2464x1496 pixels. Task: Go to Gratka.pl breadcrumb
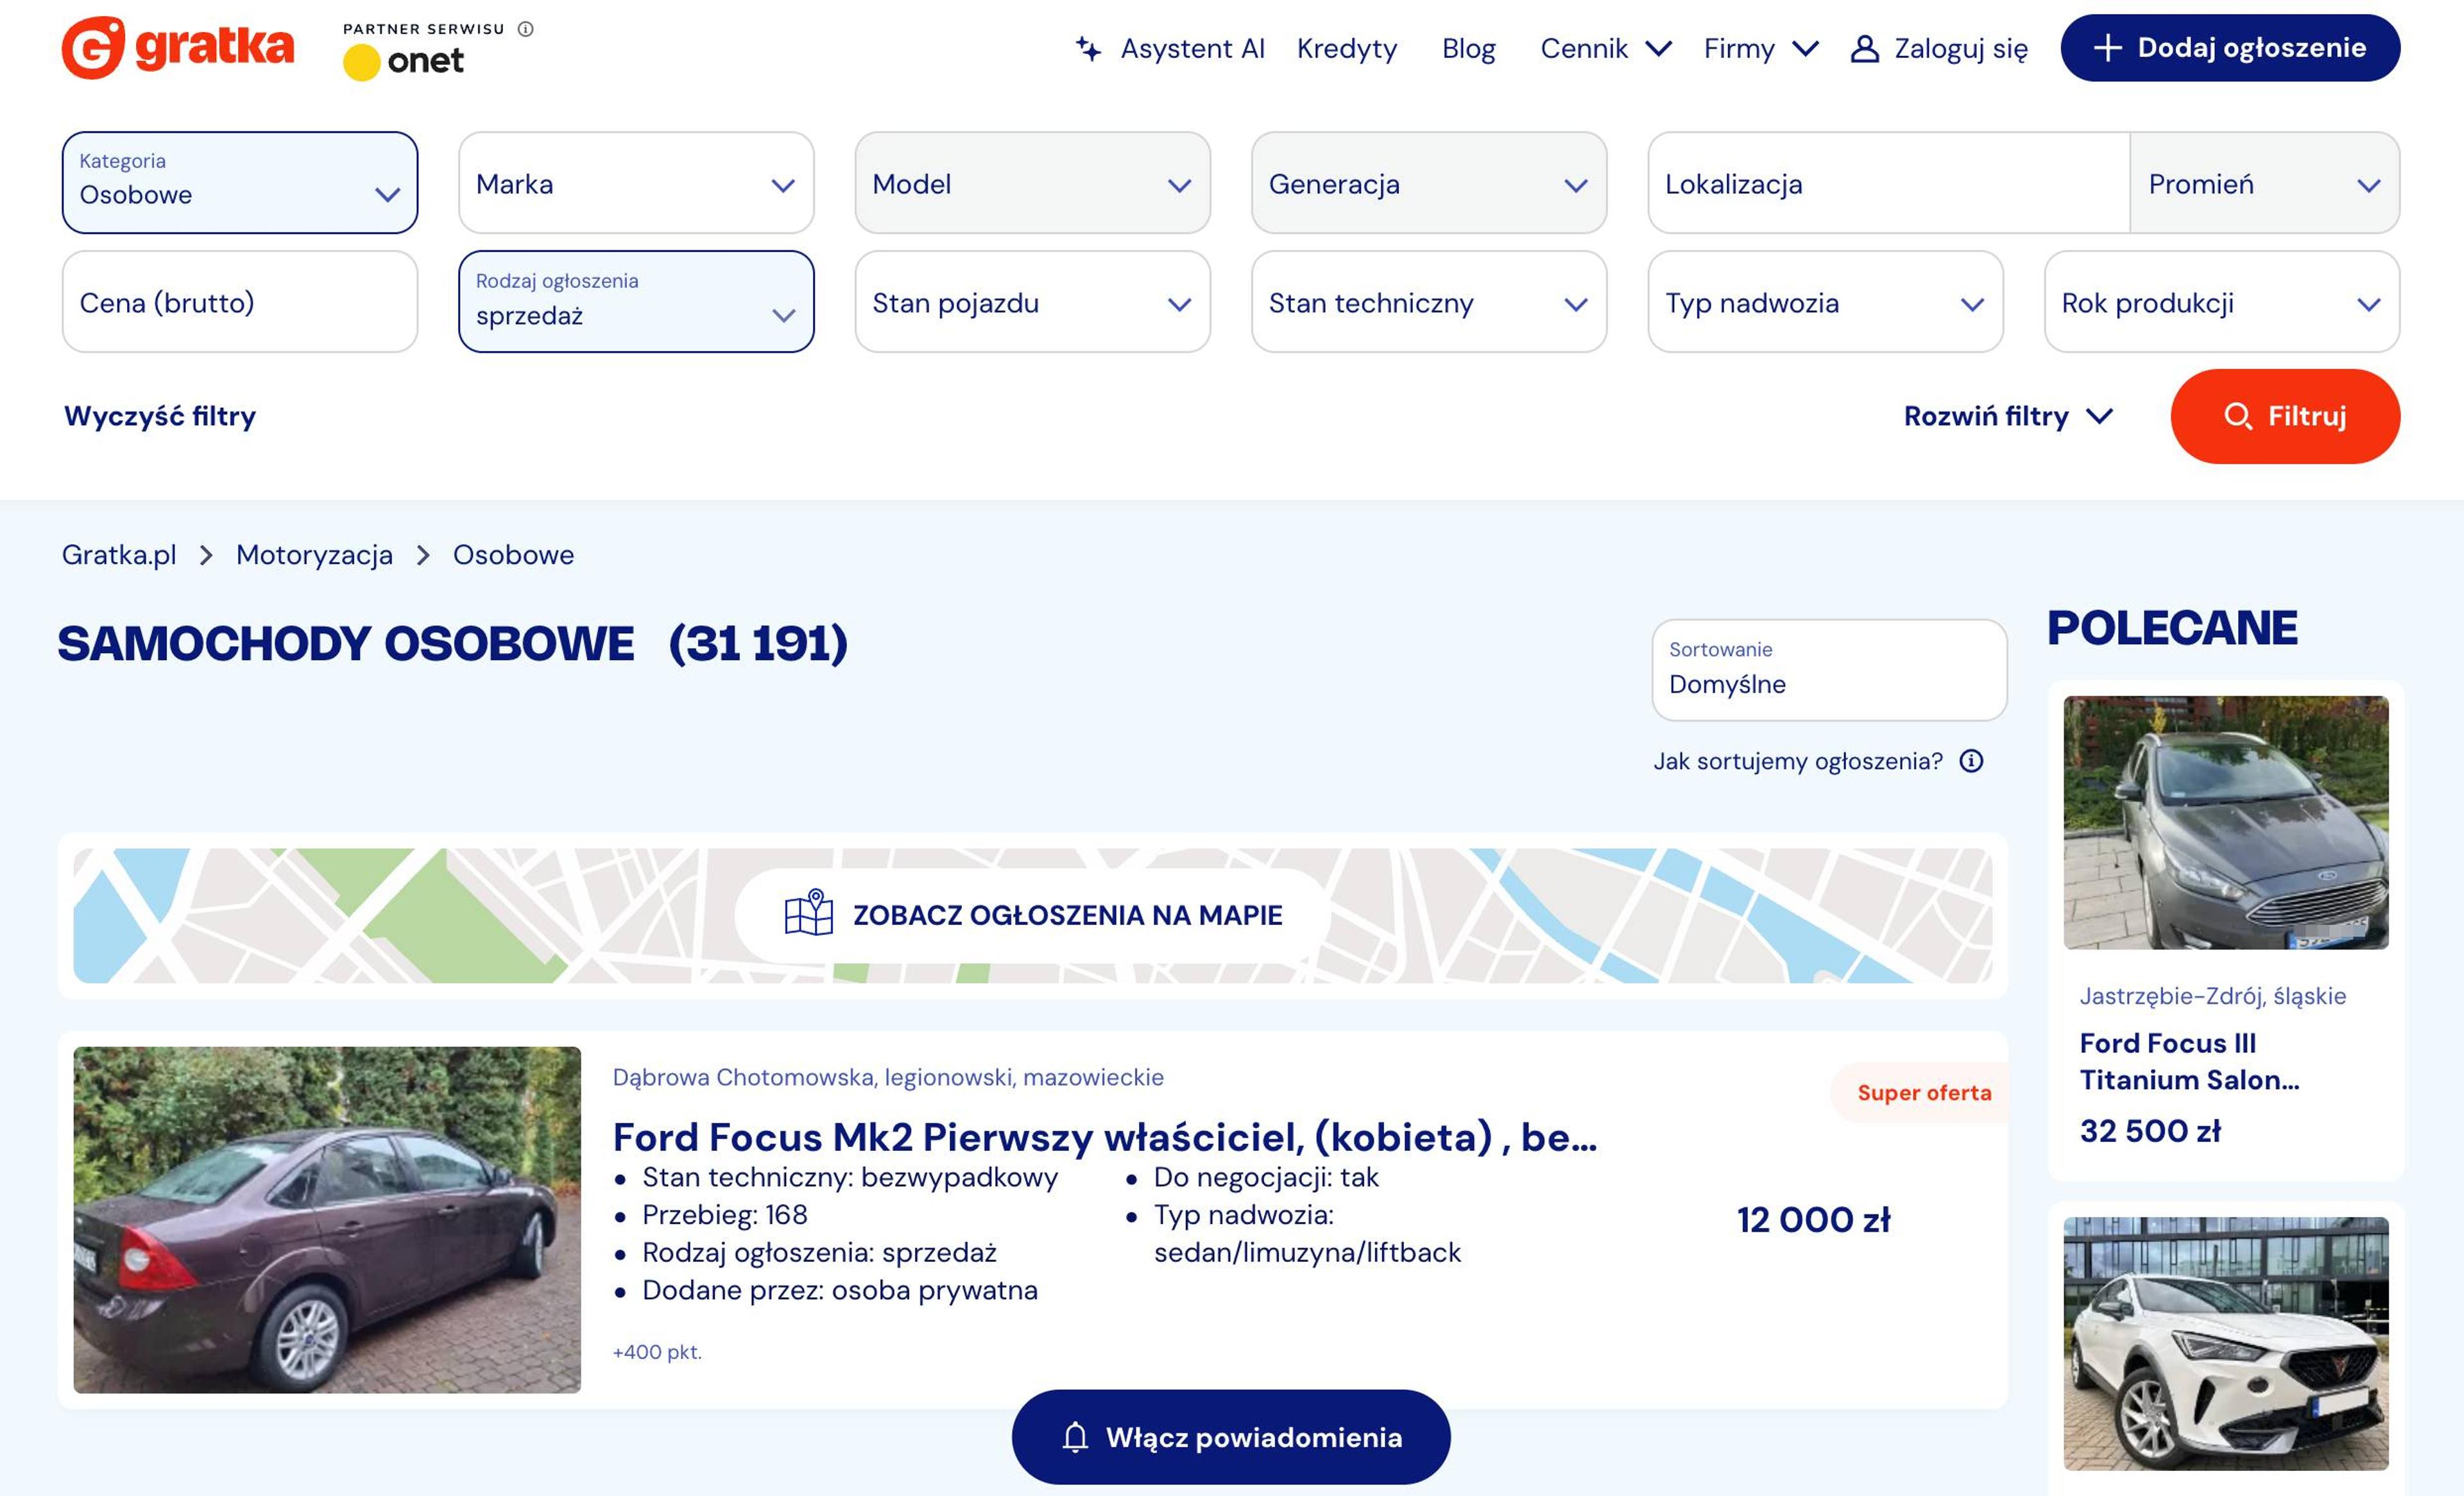[x=119, y=555]
